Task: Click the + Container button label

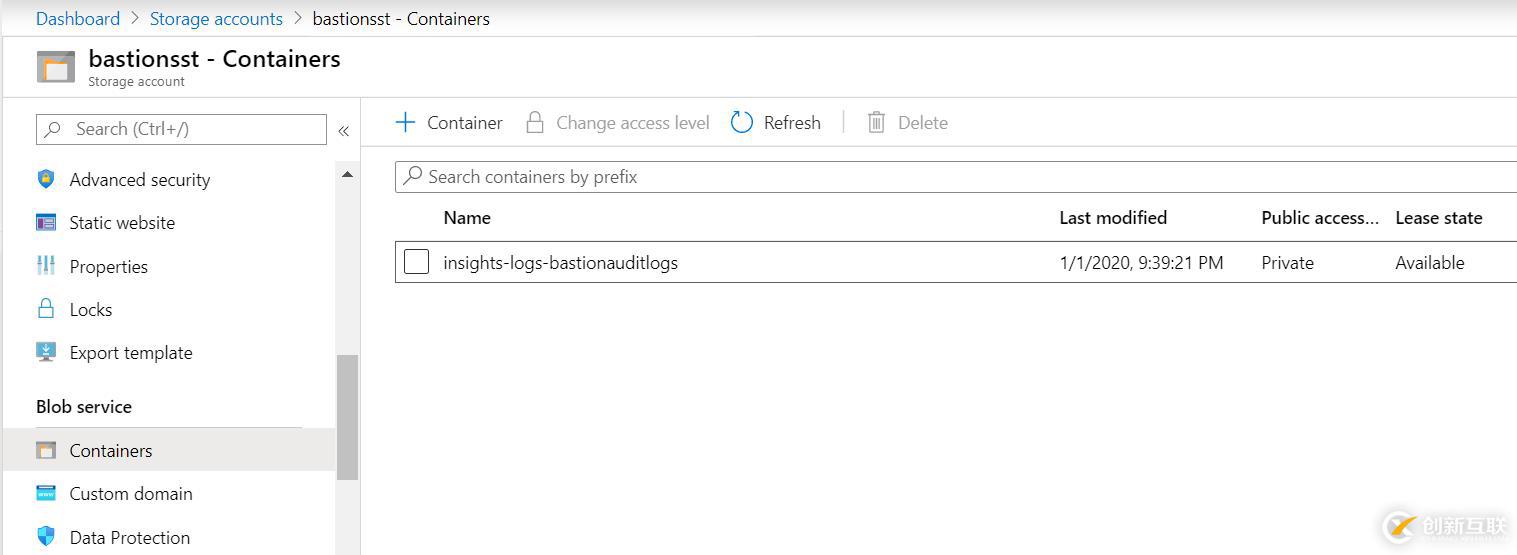Action: click(x=465, y=123)
